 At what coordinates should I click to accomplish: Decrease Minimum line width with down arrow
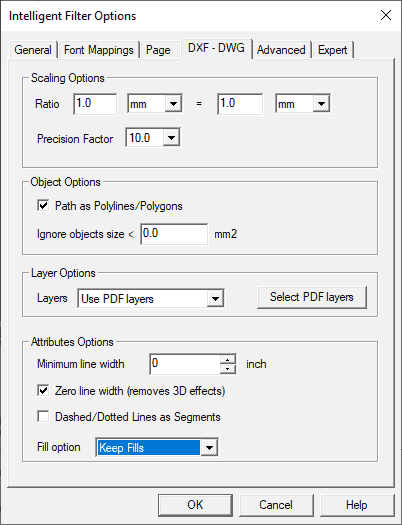228,369
